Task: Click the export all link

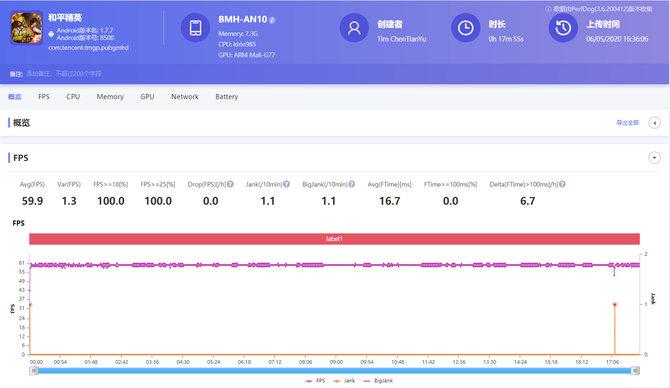Action: [627, 123]
